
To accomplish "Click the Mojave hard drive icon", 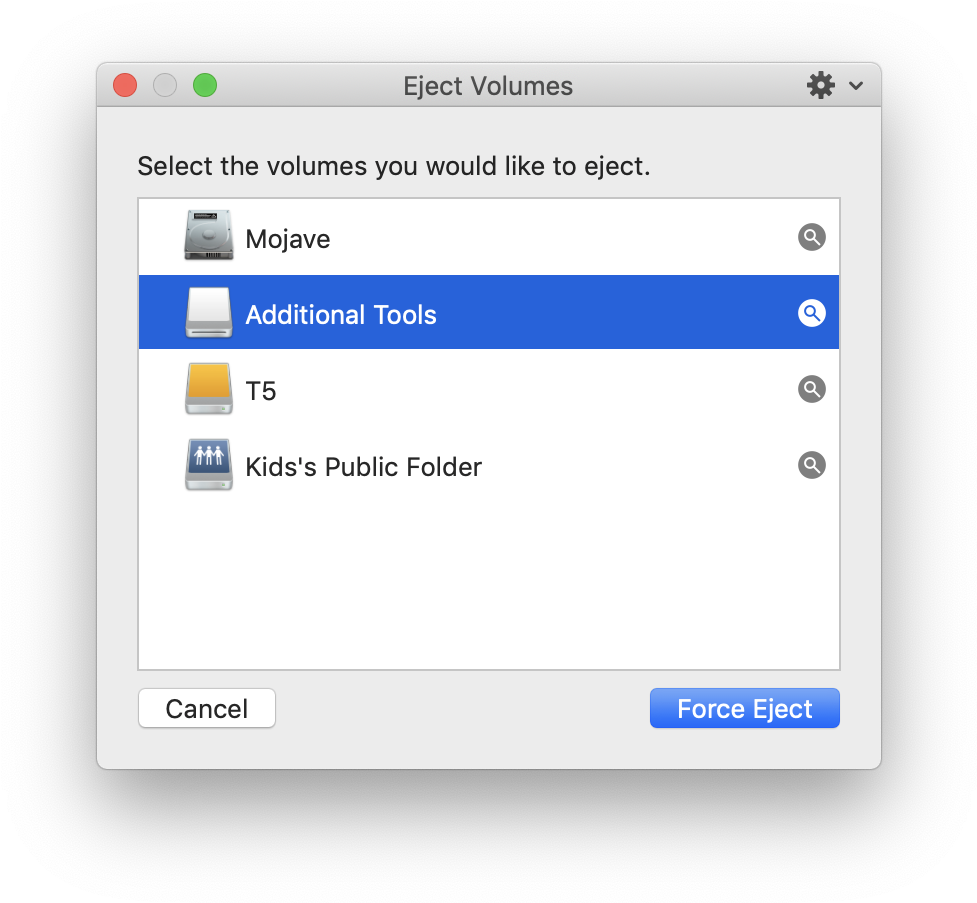I will tap(209, 236).
